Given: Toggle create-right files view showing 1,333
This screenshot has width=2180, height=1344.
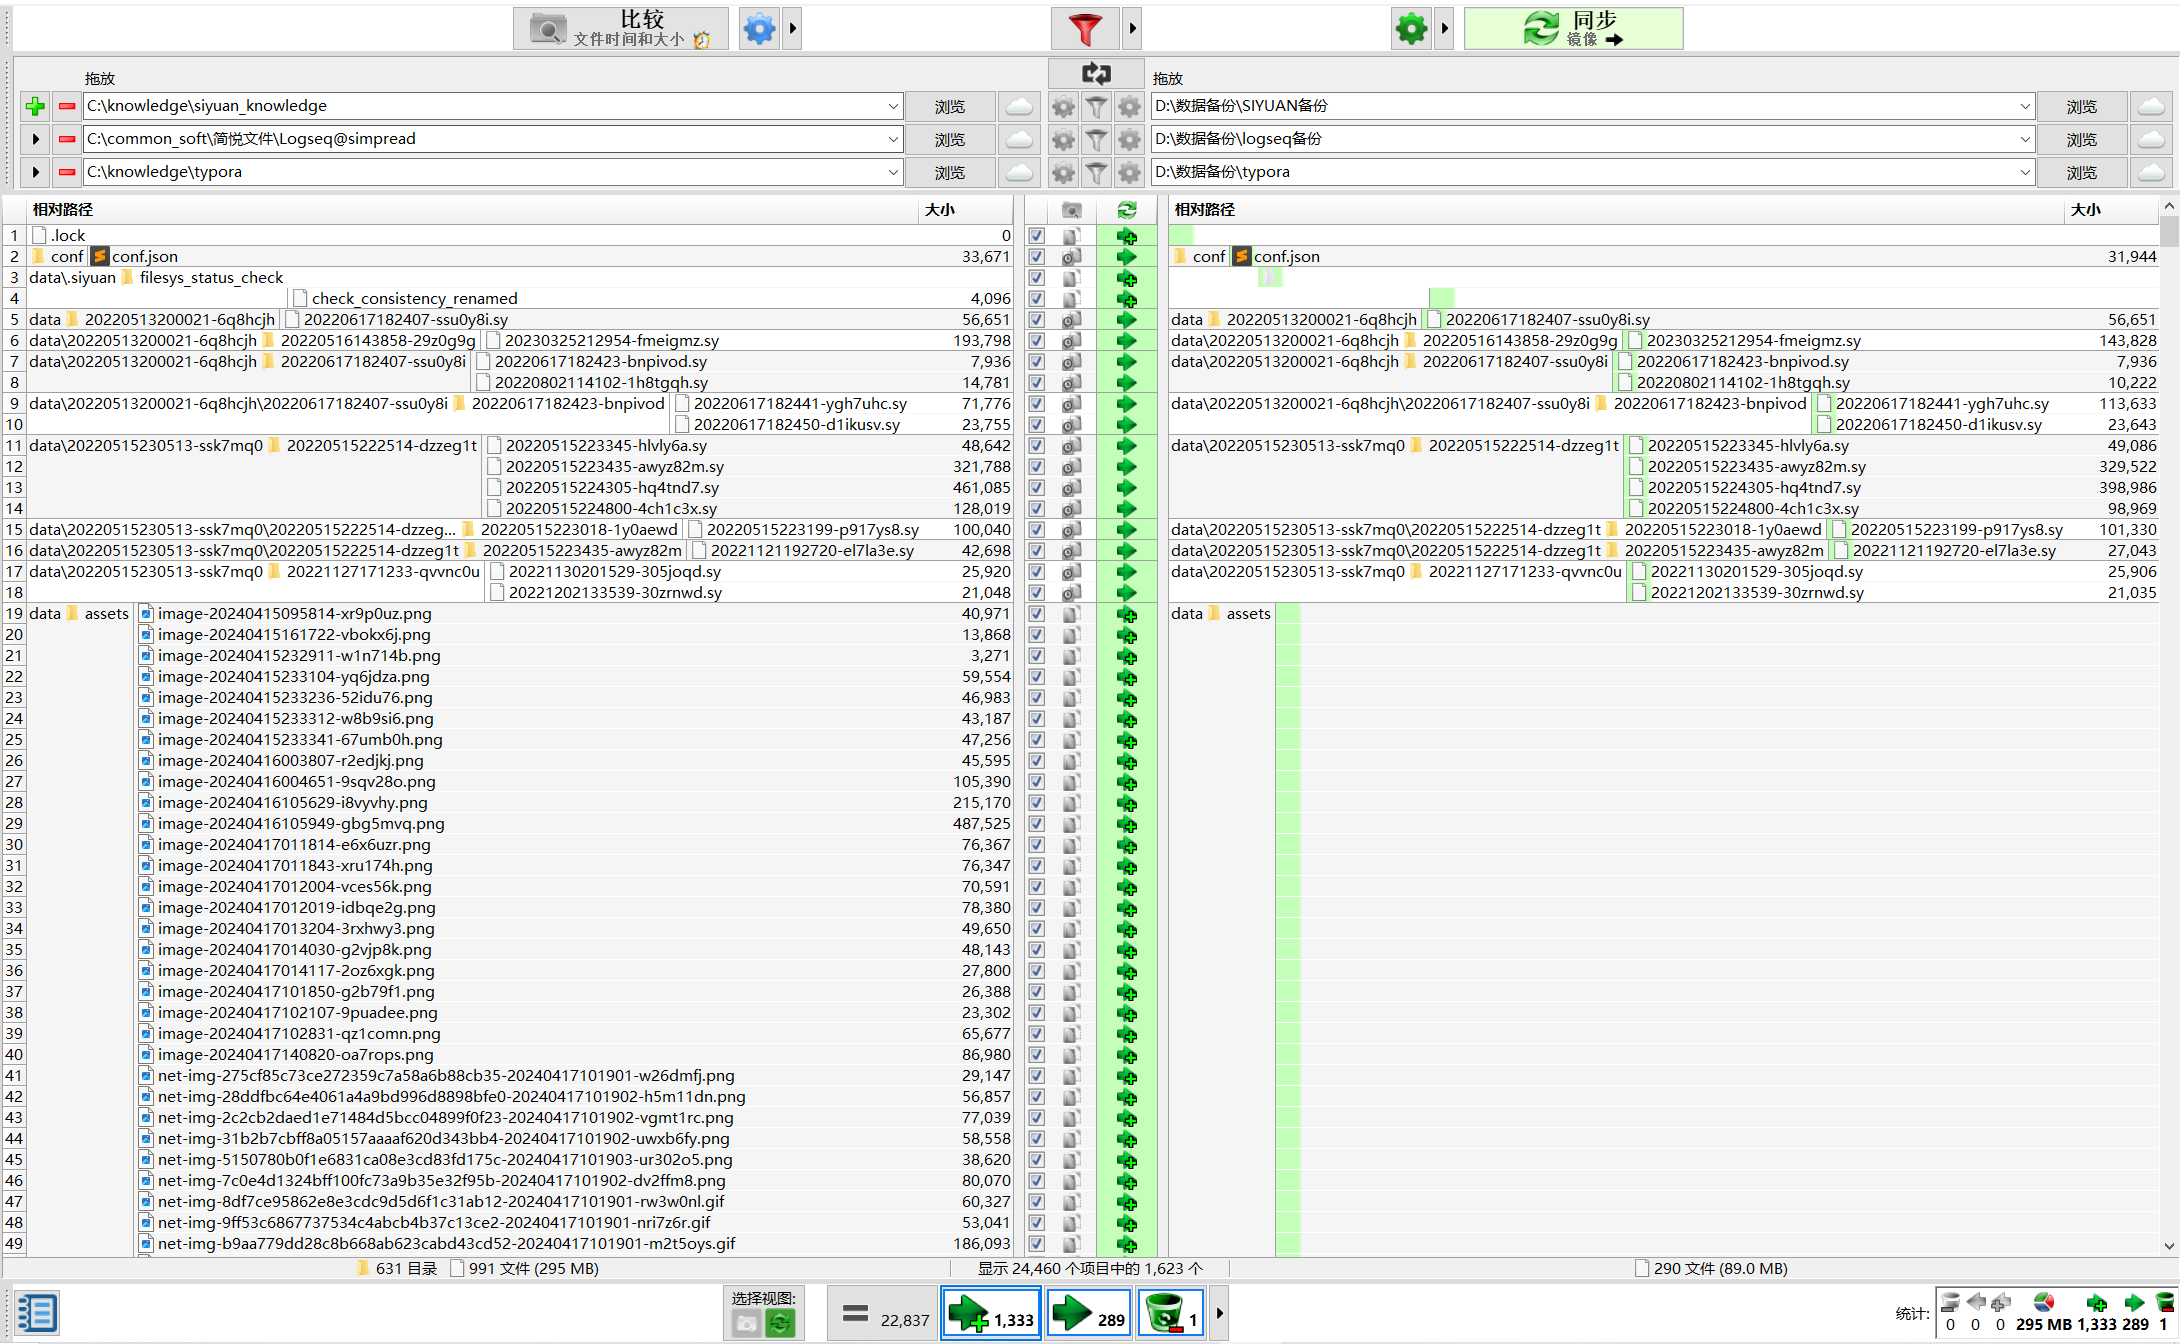Looking at the screenshot, I should (x=991, y=1313).
